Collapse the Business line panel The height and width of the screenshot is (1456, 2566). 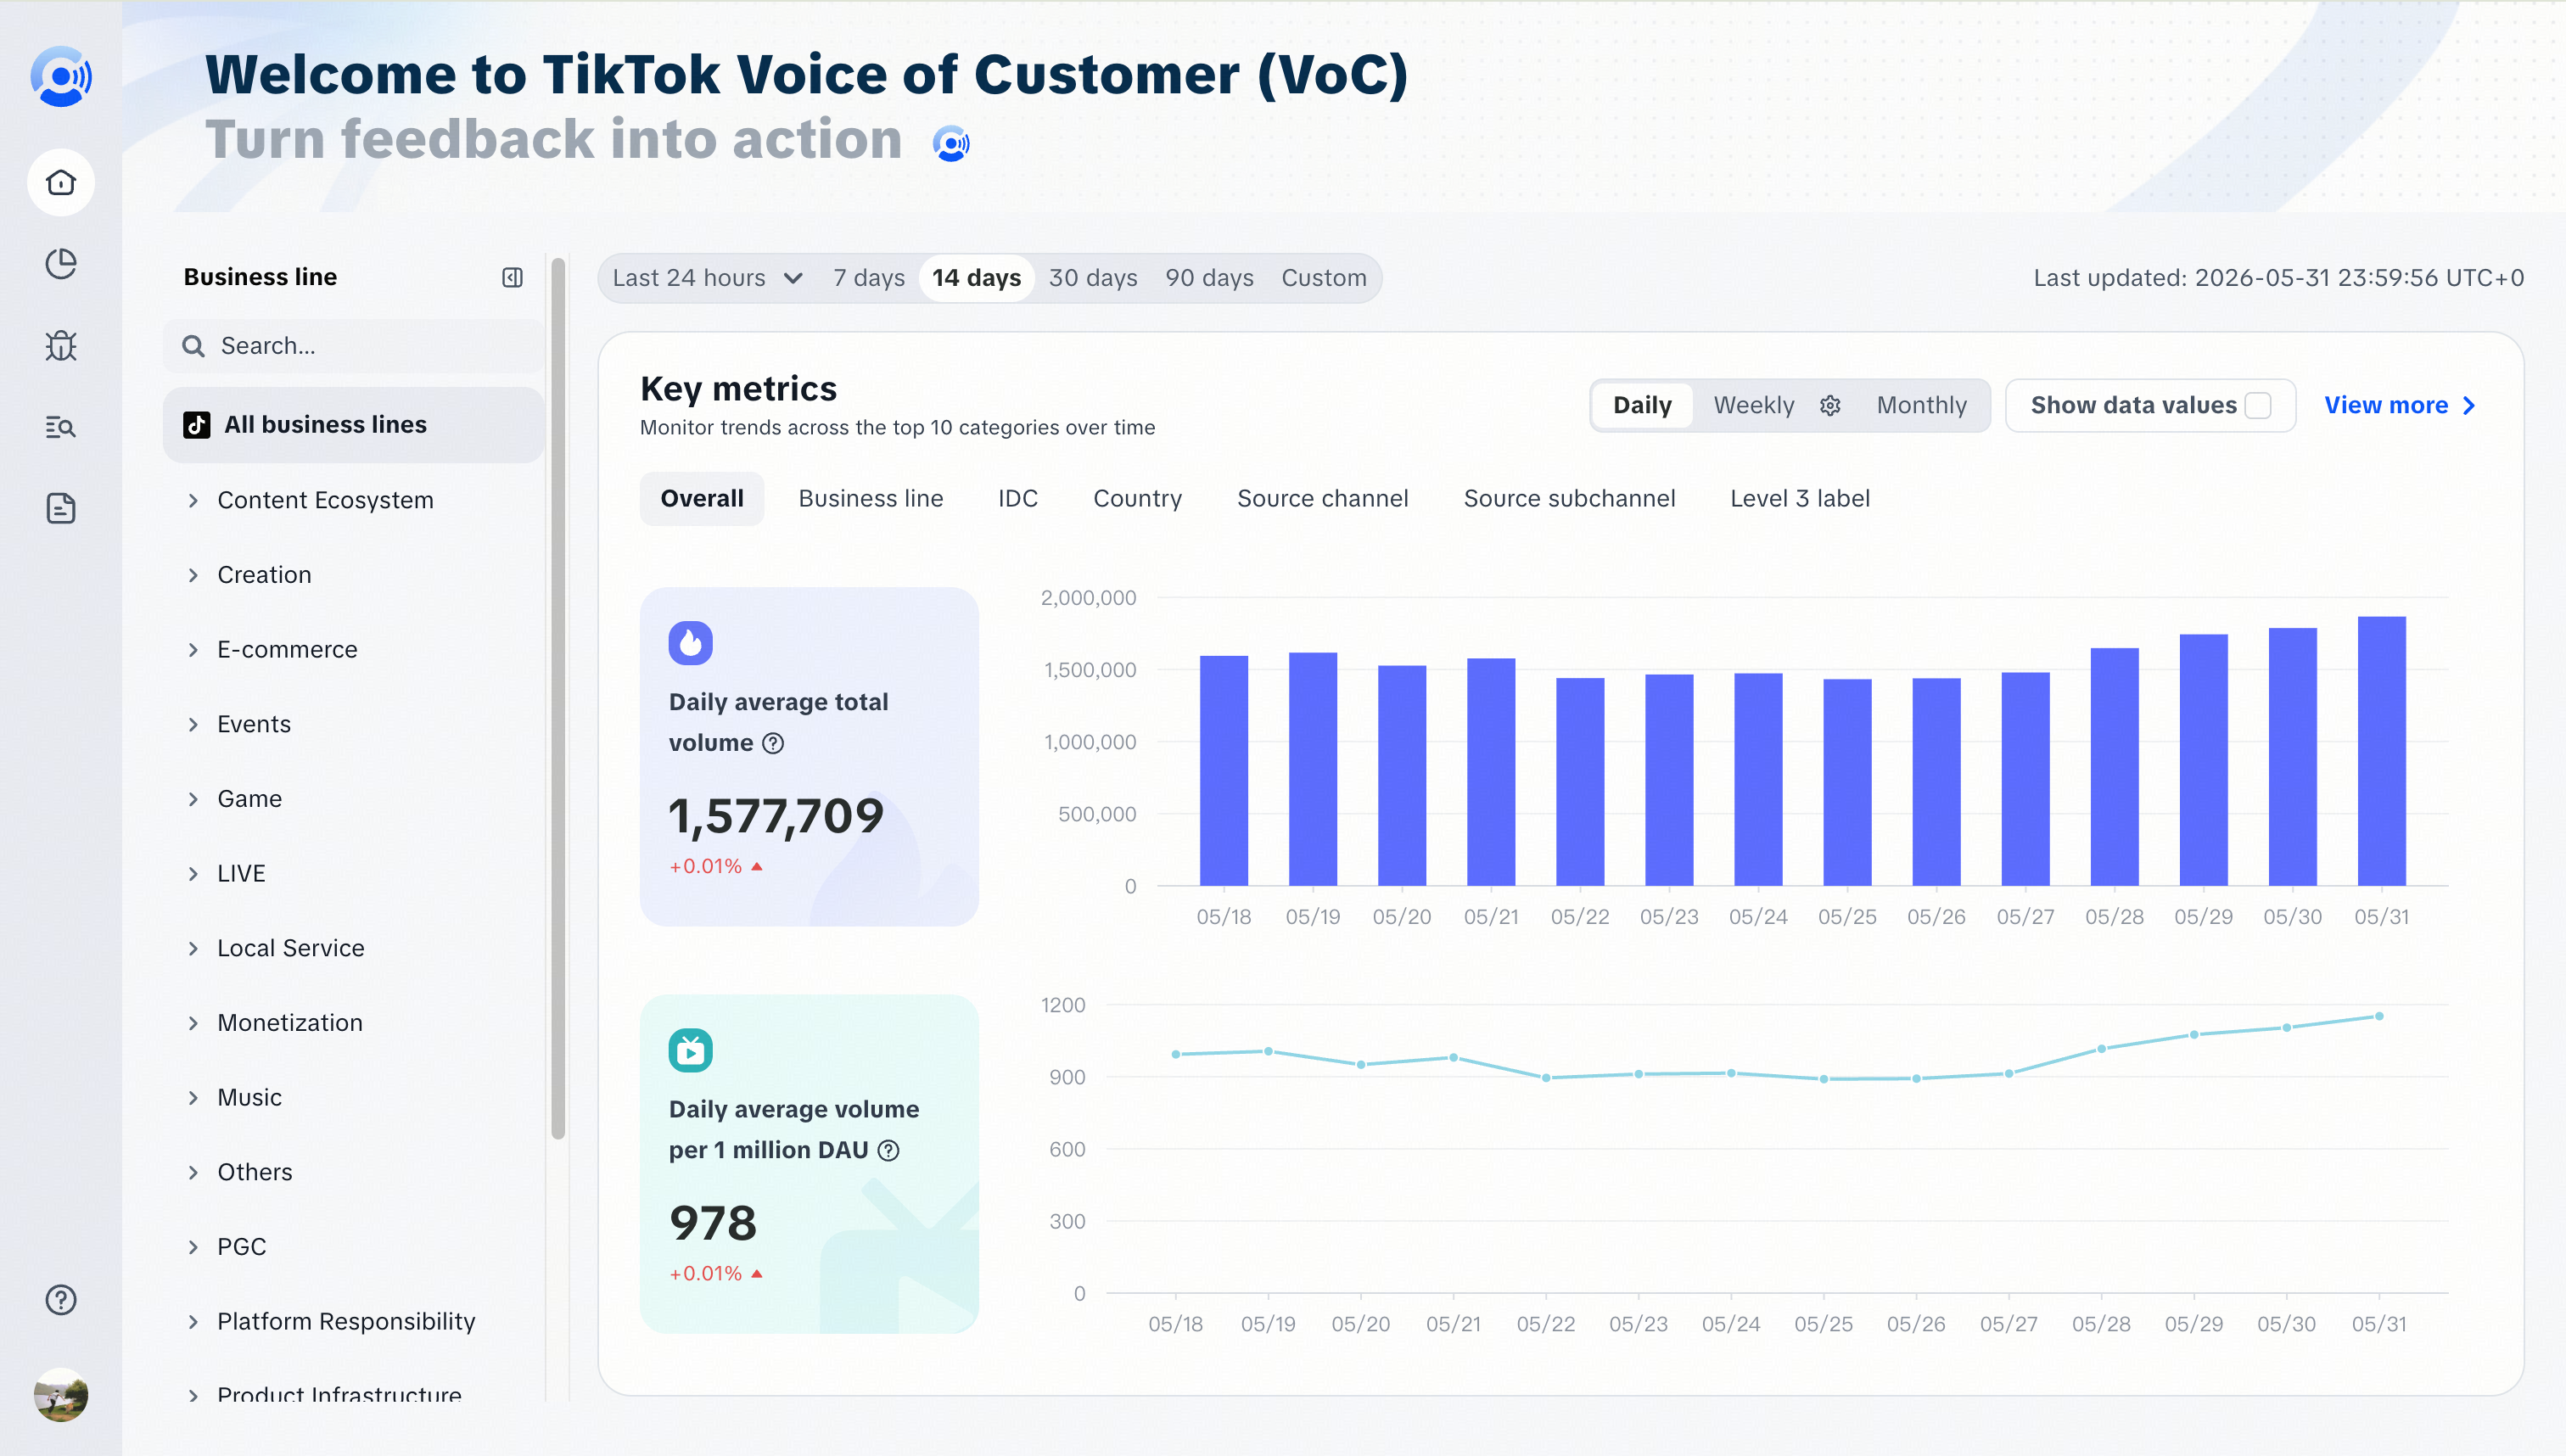click(512, 277)
